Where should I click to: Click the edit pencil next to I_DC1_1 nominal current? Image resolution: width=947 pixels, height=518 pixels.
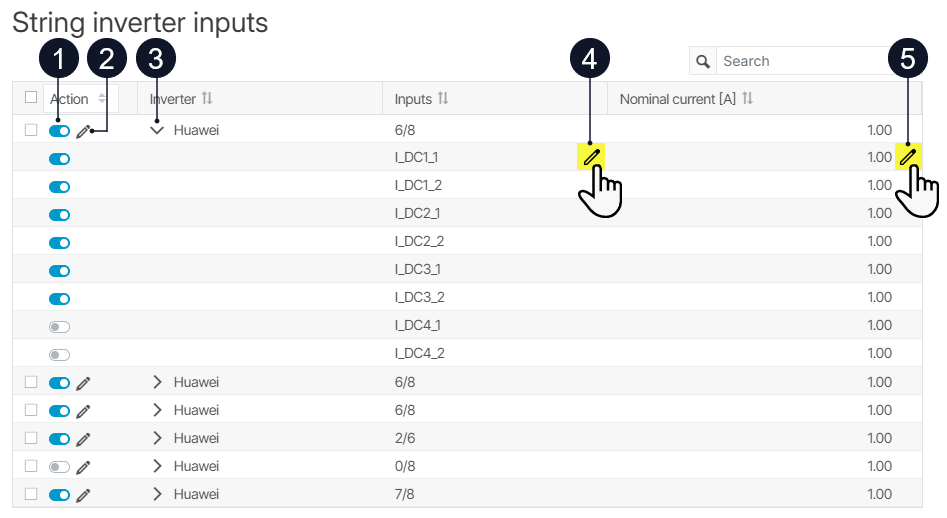tap(908, 157)
